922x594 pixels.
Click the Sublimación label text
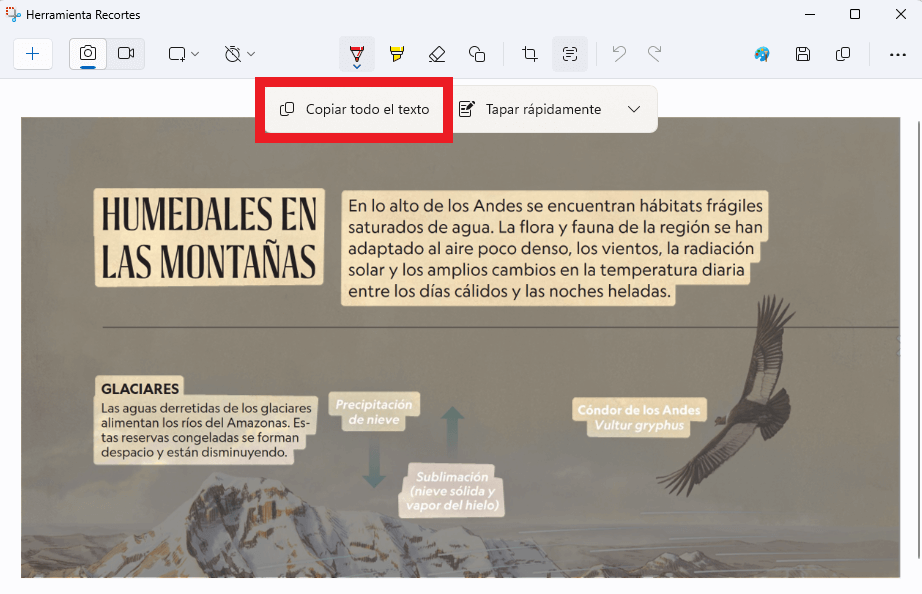click(452, 490)
